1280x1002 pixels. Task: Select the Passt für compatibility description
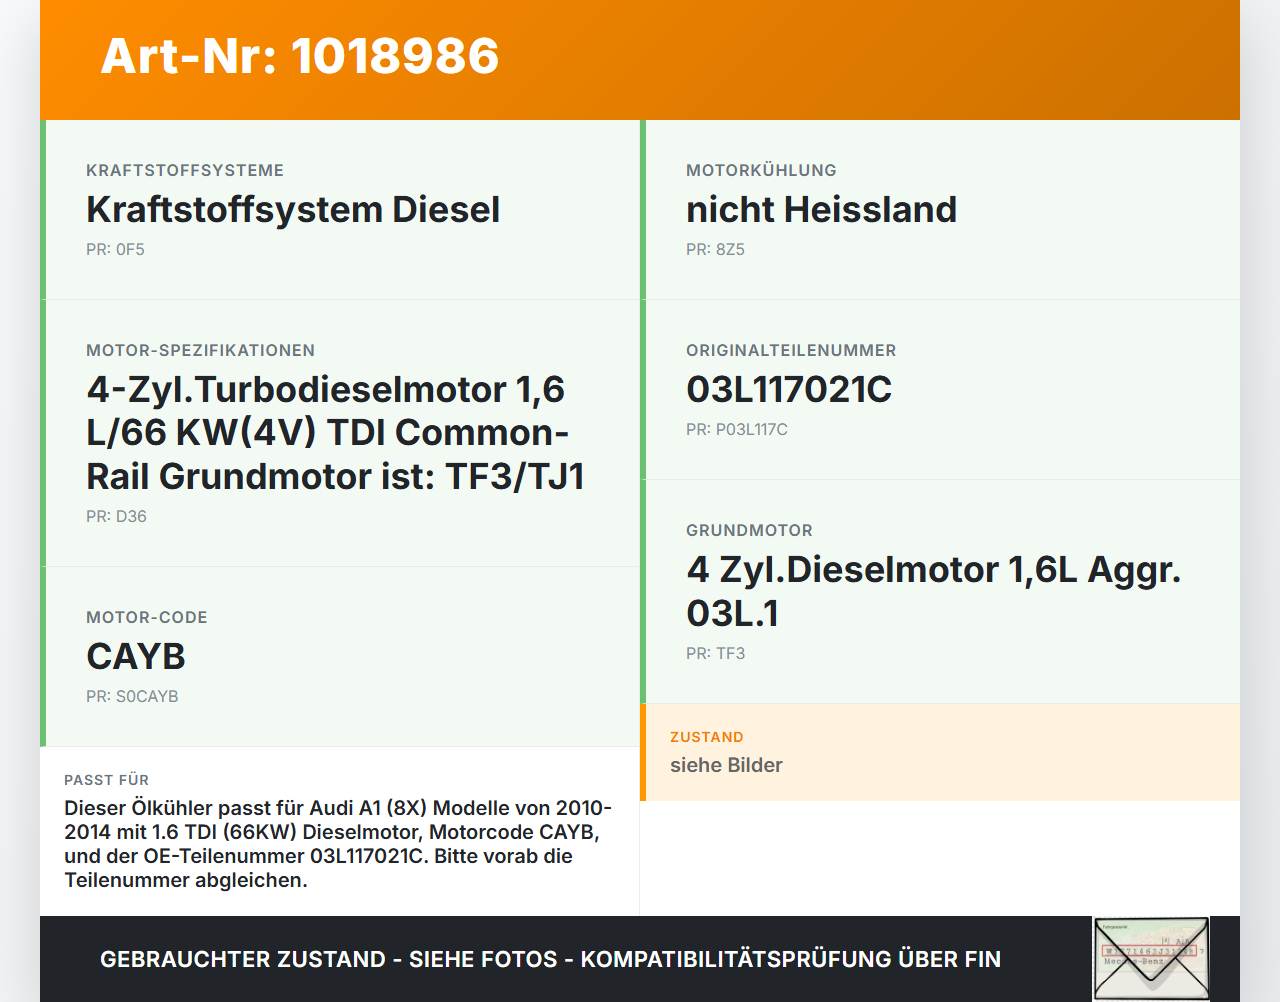tap(338, 844)
